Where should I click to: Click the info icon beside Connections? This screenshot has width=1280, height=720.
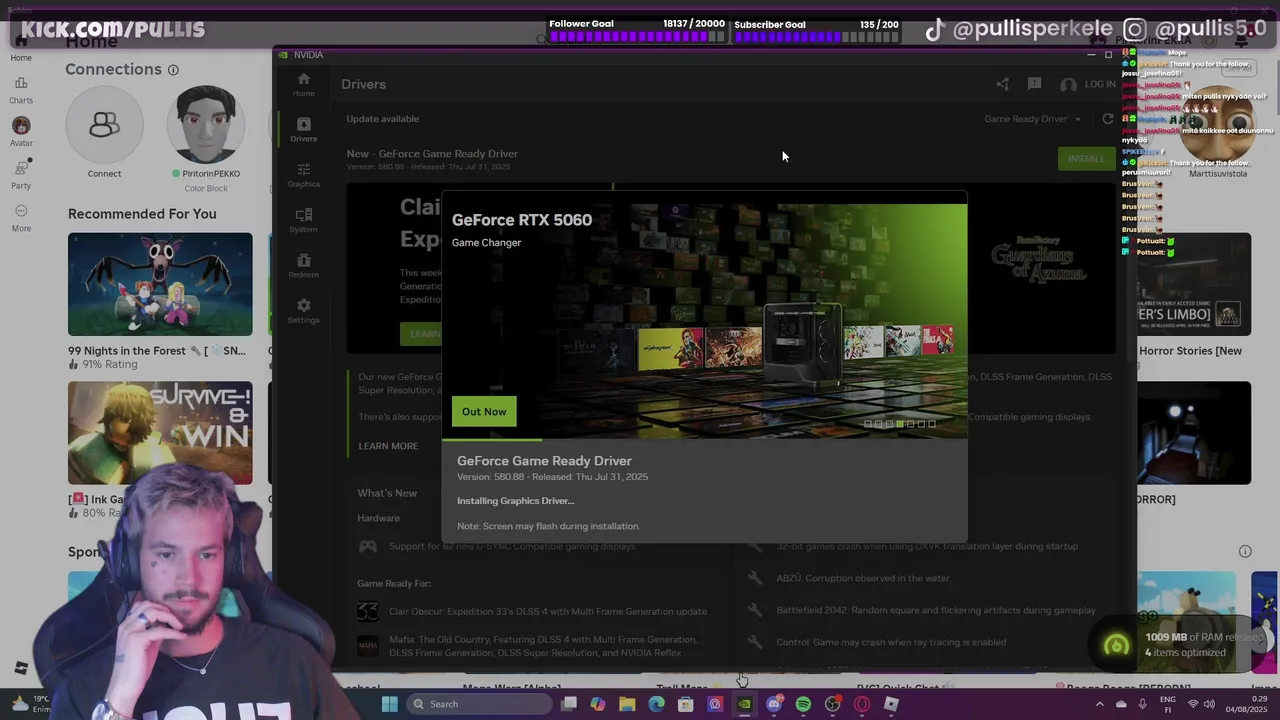point(173,70)
